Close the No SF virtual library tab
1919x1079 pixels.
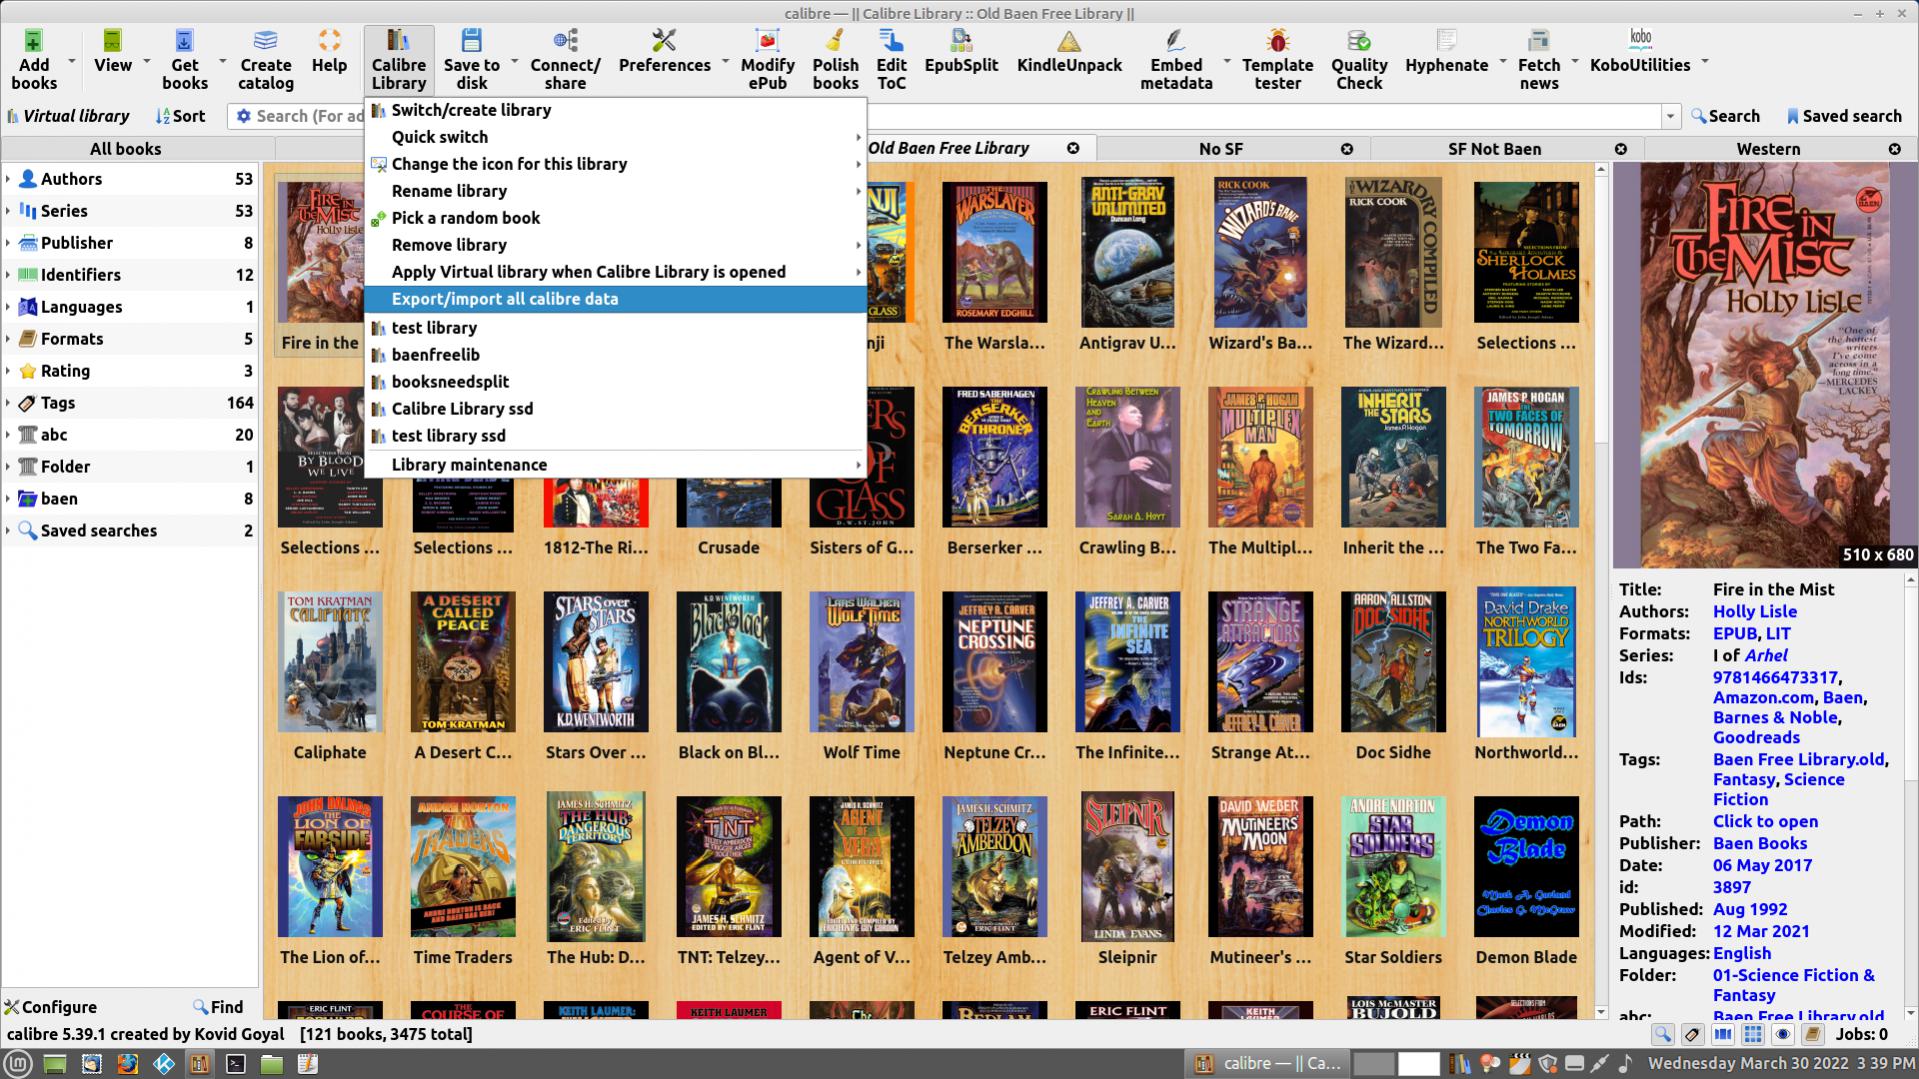[x=1346, y=149]
